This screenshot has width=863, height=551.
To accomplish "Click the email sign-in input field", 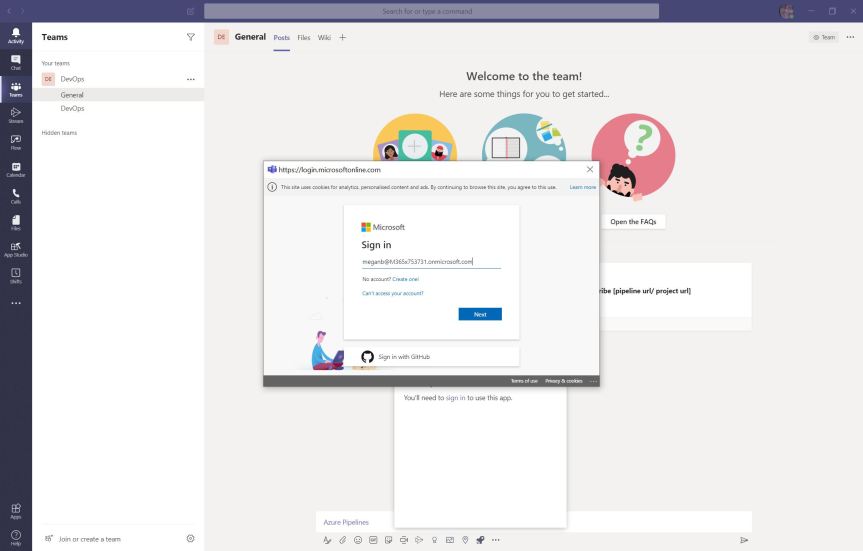I will click(x=431, y=262).
